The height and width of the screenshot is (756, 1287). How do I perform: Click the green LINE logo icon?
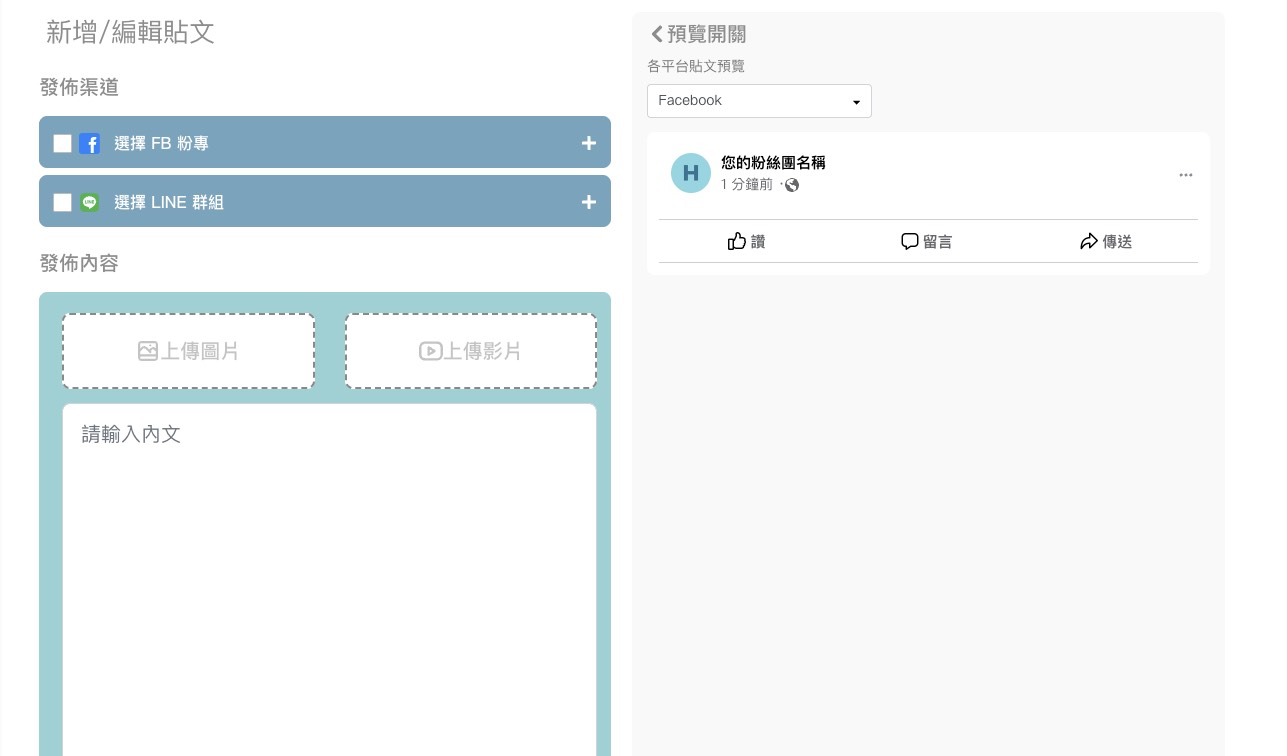tap(89, 202)
